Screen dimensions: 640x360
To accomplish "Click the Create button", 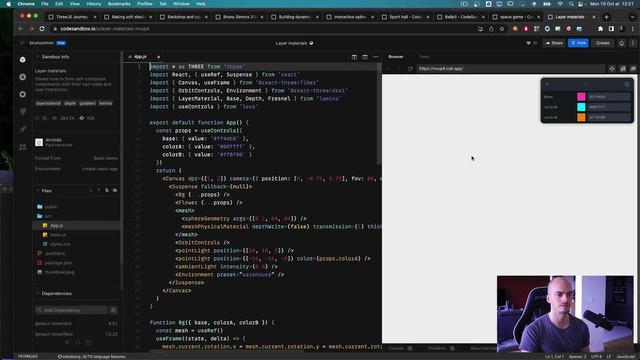I will click(x=602, y=43).
